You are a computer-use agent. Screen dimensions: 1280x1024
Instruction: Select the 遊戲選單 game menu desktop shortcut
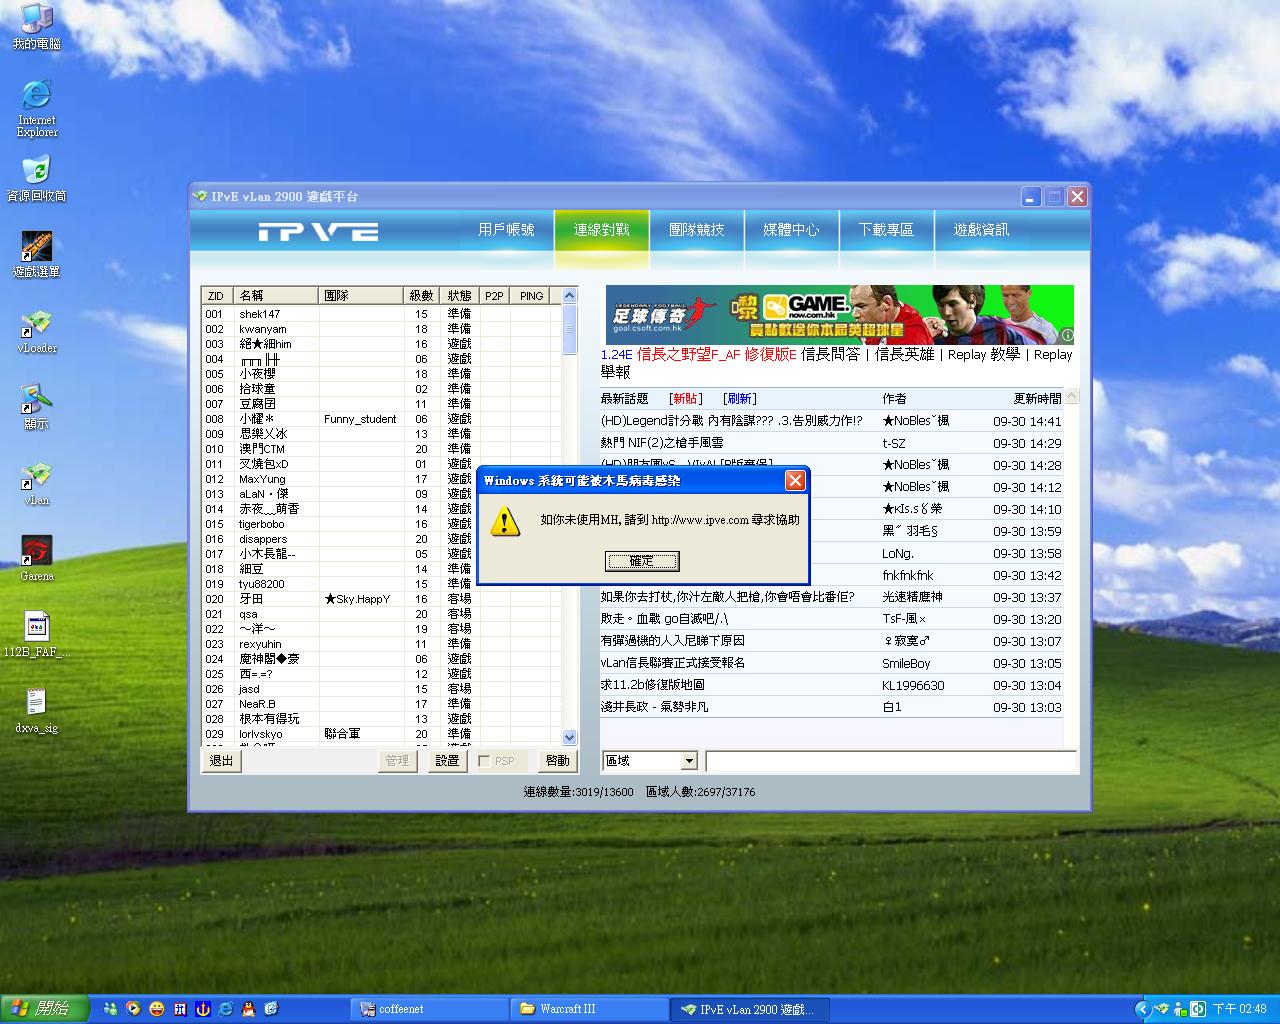coord(37,254)
